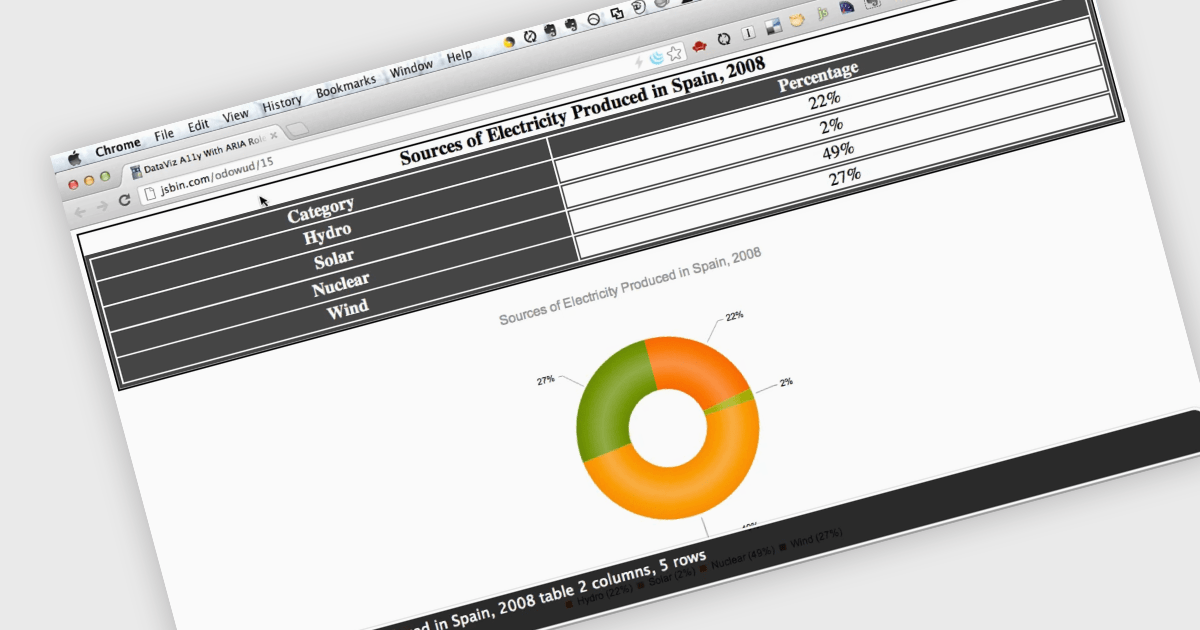Reload the page with the refresh icon
This screenshot has width=1200, height=630.
[125, 200]
